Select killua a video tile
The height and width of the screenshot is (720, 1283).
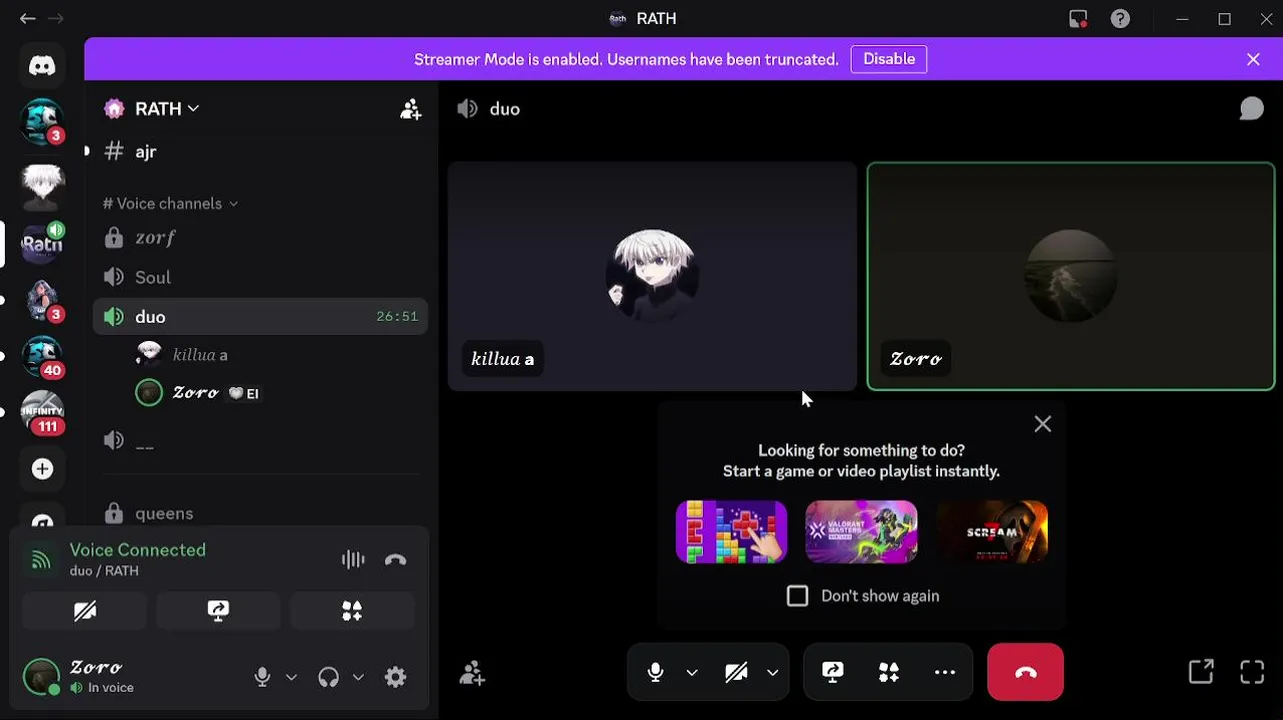point(652,276)
